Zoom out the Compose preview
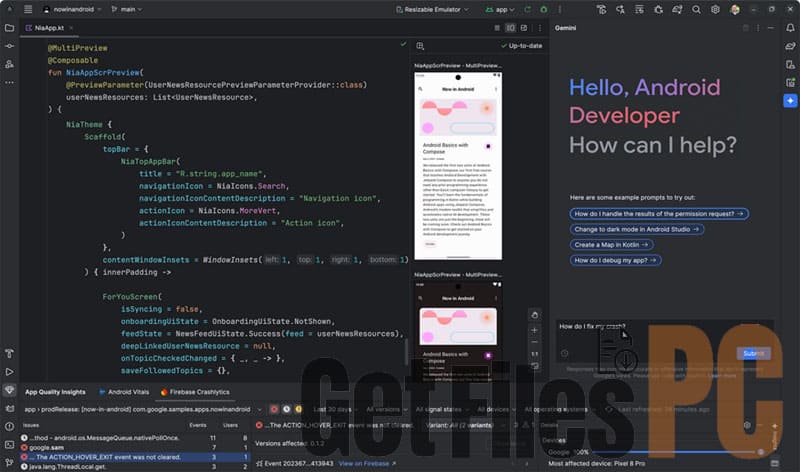The width and height of the screenshot is (800, 472). coord(534,342)
